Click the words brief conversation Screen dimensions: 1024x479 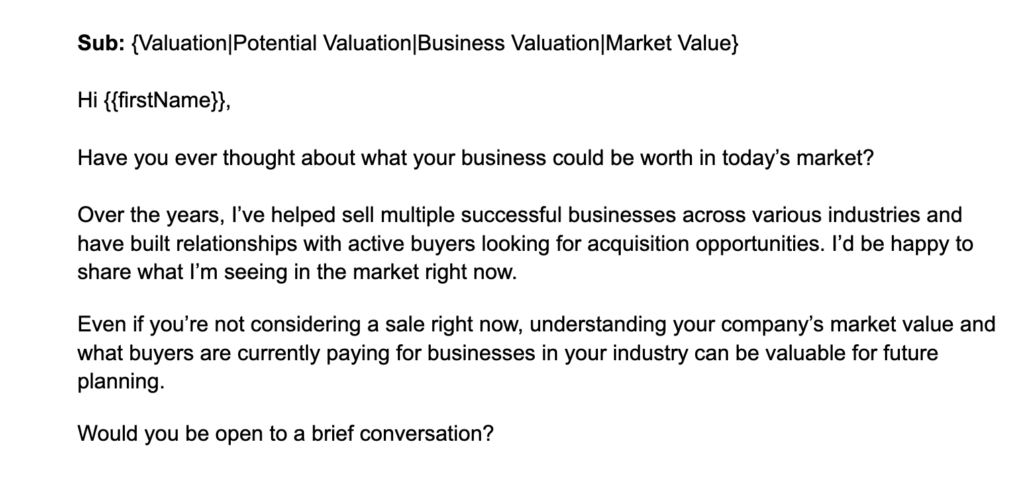click(402, 433)
